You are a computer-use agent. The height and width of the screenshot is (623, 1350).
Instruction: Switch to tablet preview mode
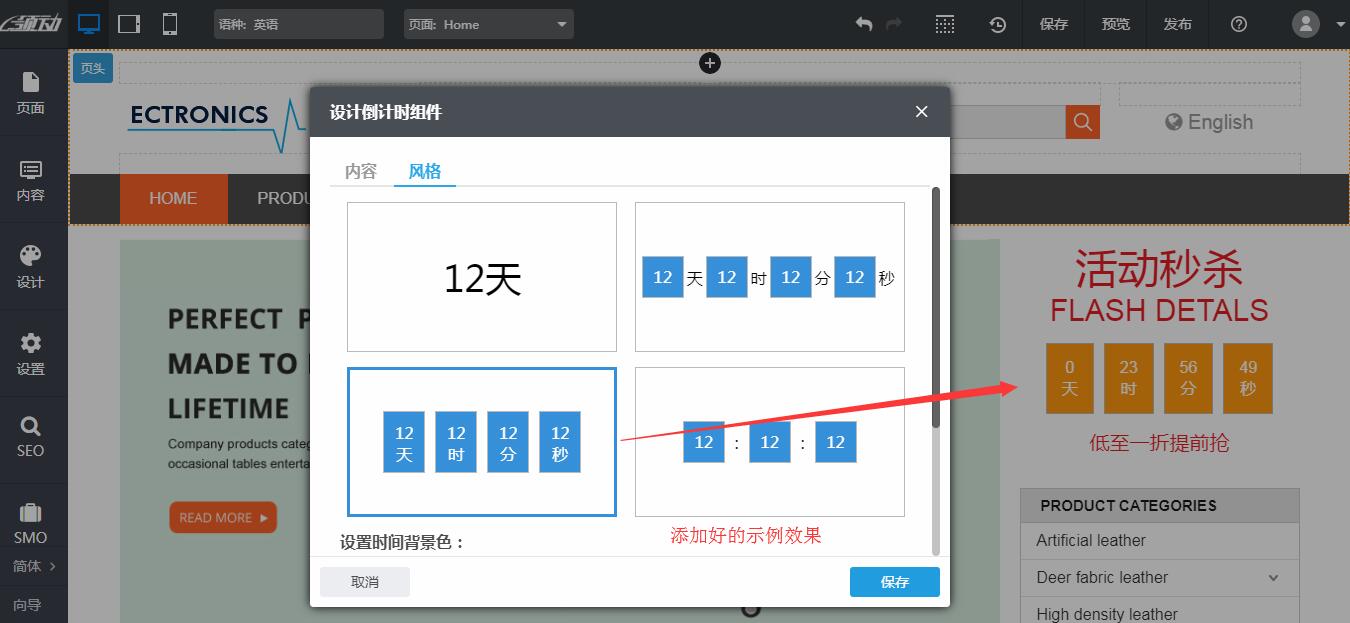(x=128, y=23)
